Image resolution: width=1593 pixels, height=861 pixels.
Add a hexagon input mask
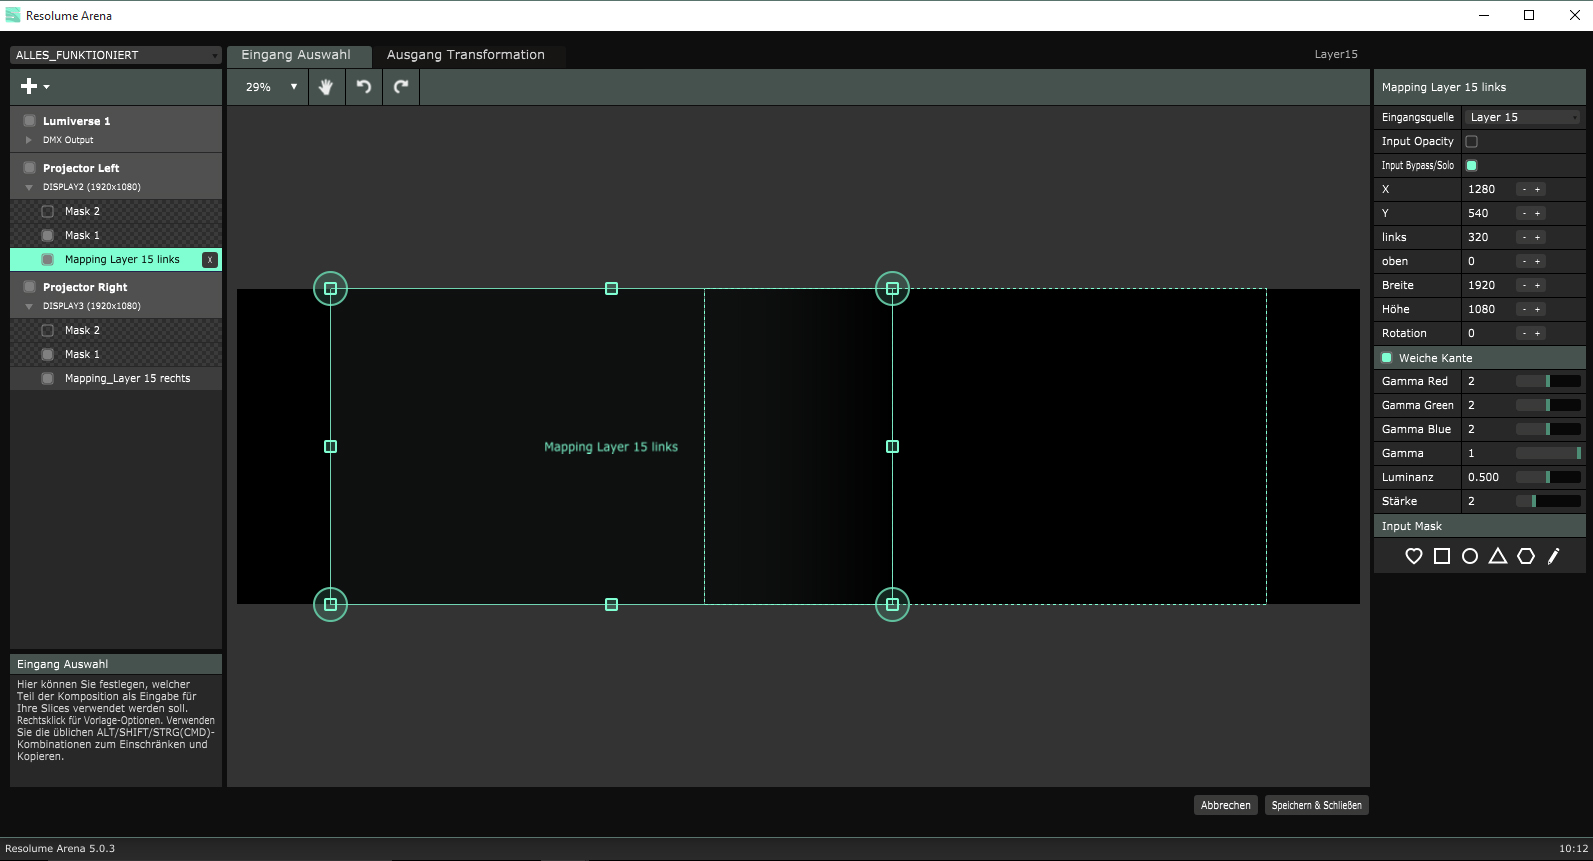pos(1525,556)
